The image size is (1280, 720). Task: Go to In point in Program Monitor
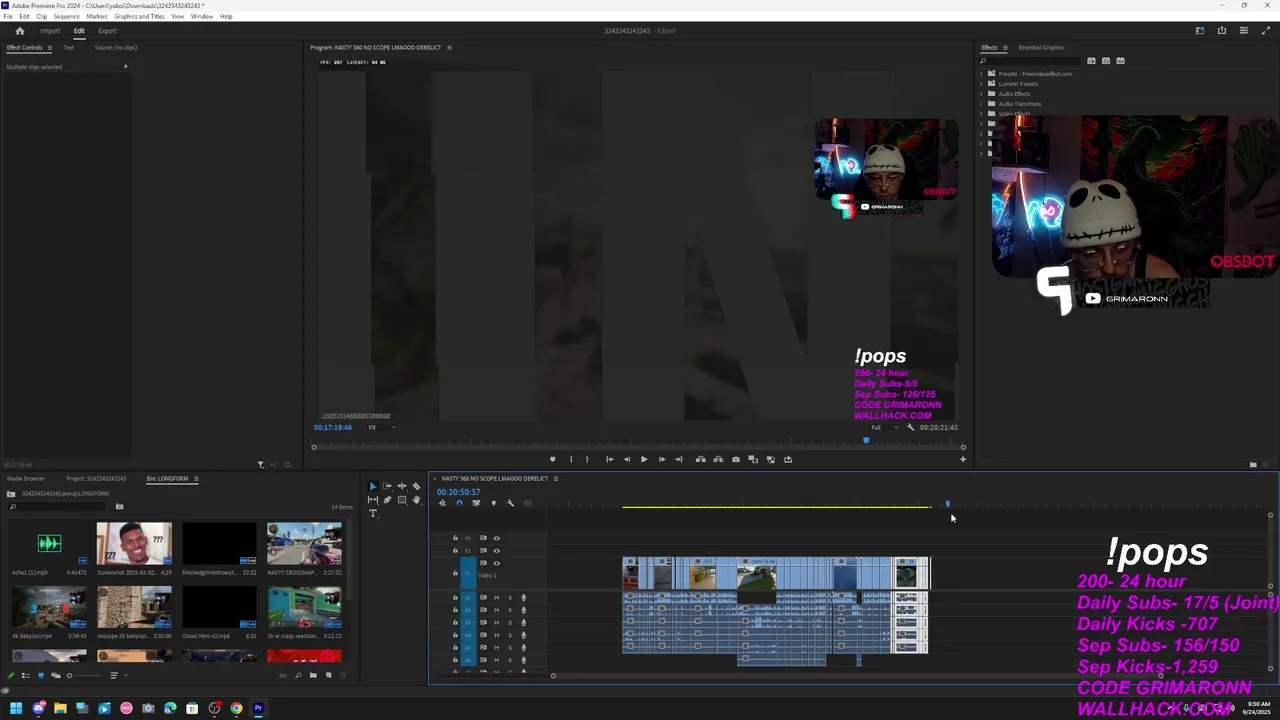pos(609,459)
